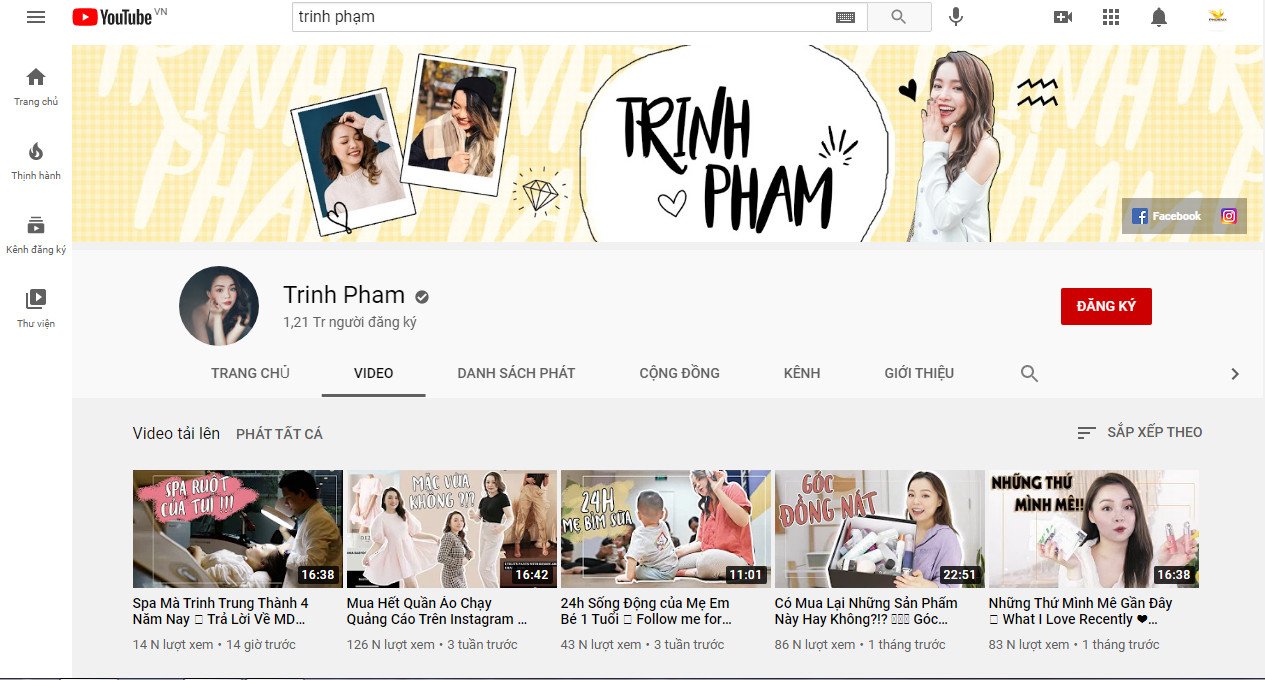This screenshot has height=680, width=1265.
Task: Click the magnifier search button
Action: 899,17
